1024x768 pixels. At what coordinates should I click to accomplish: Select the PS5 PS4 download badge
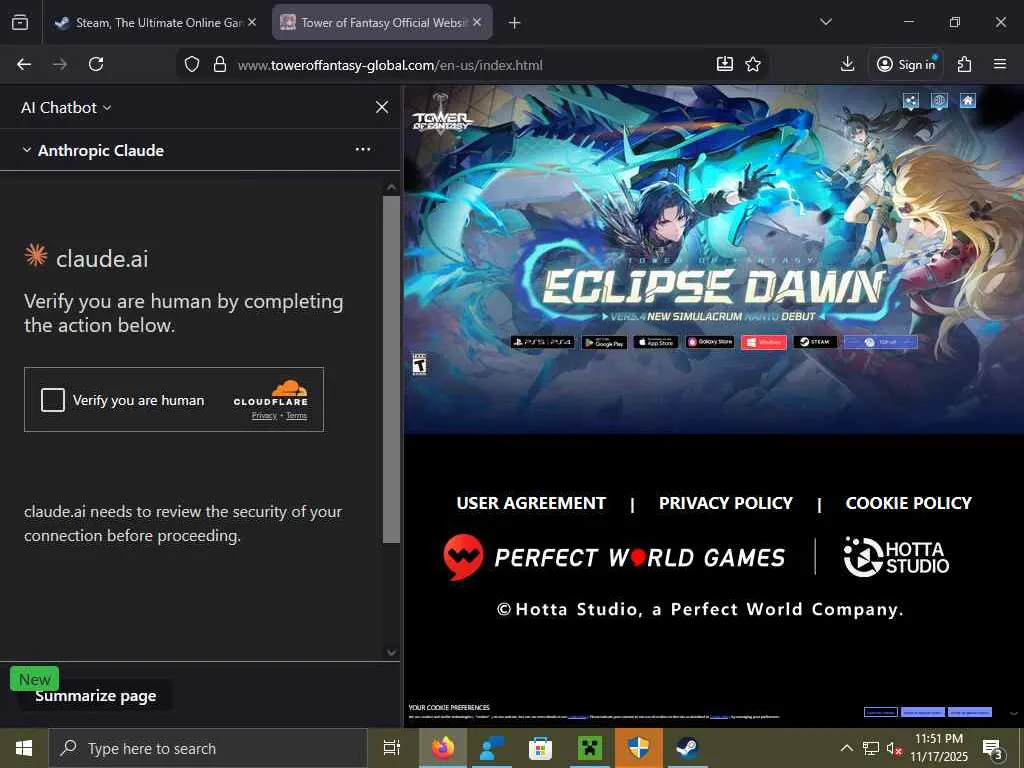(x=543, y=342)
